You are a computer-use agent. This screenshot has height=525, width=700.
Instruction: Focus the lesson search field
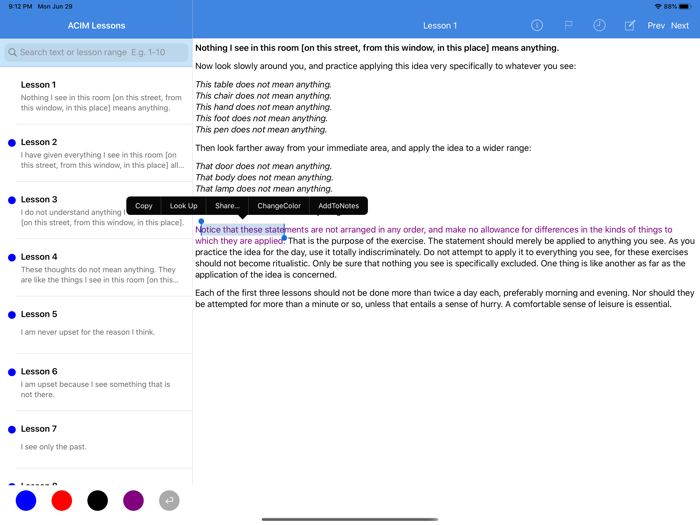[x=96, y=52]
